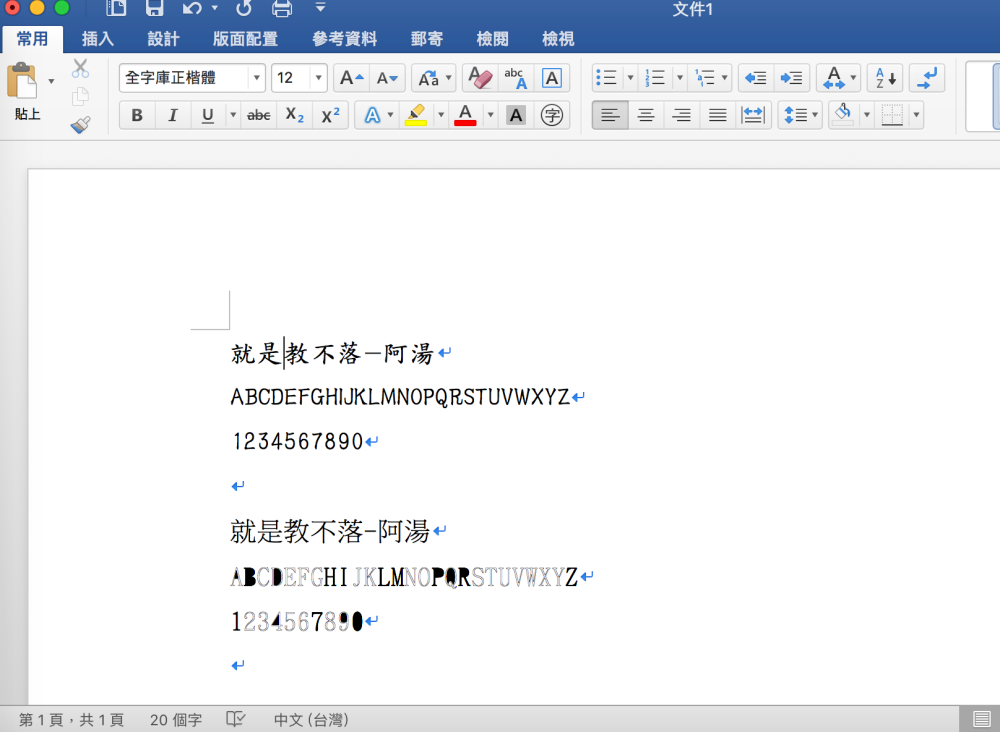The height and width of the screenshot is (732, 1000).
Task: Toggle Italic formatting
Action: click(x=172, y=115)
